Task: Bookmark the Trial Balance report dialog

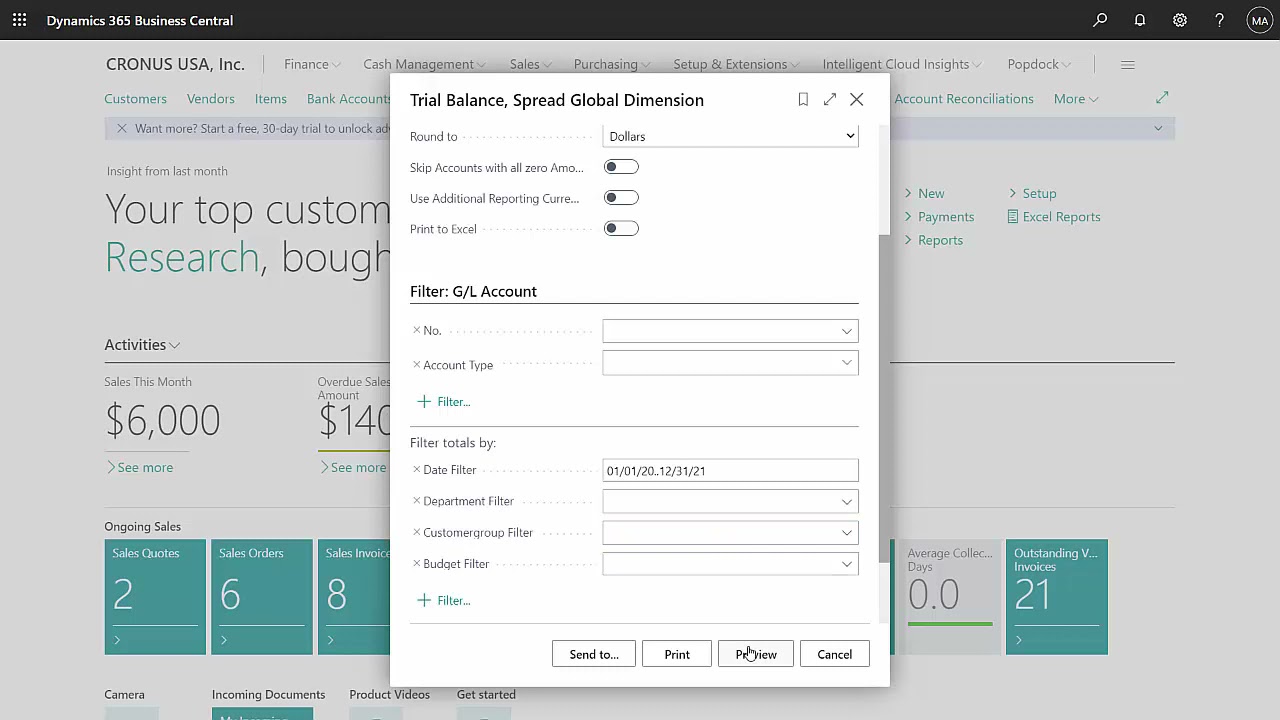Action: click(803, 99)
